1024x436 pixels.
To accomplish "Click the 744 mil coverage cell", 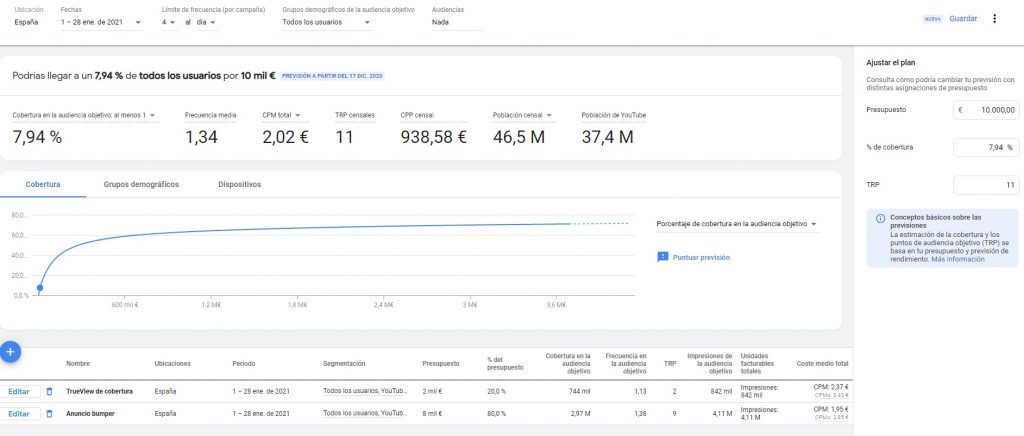I will click(579, 392).
